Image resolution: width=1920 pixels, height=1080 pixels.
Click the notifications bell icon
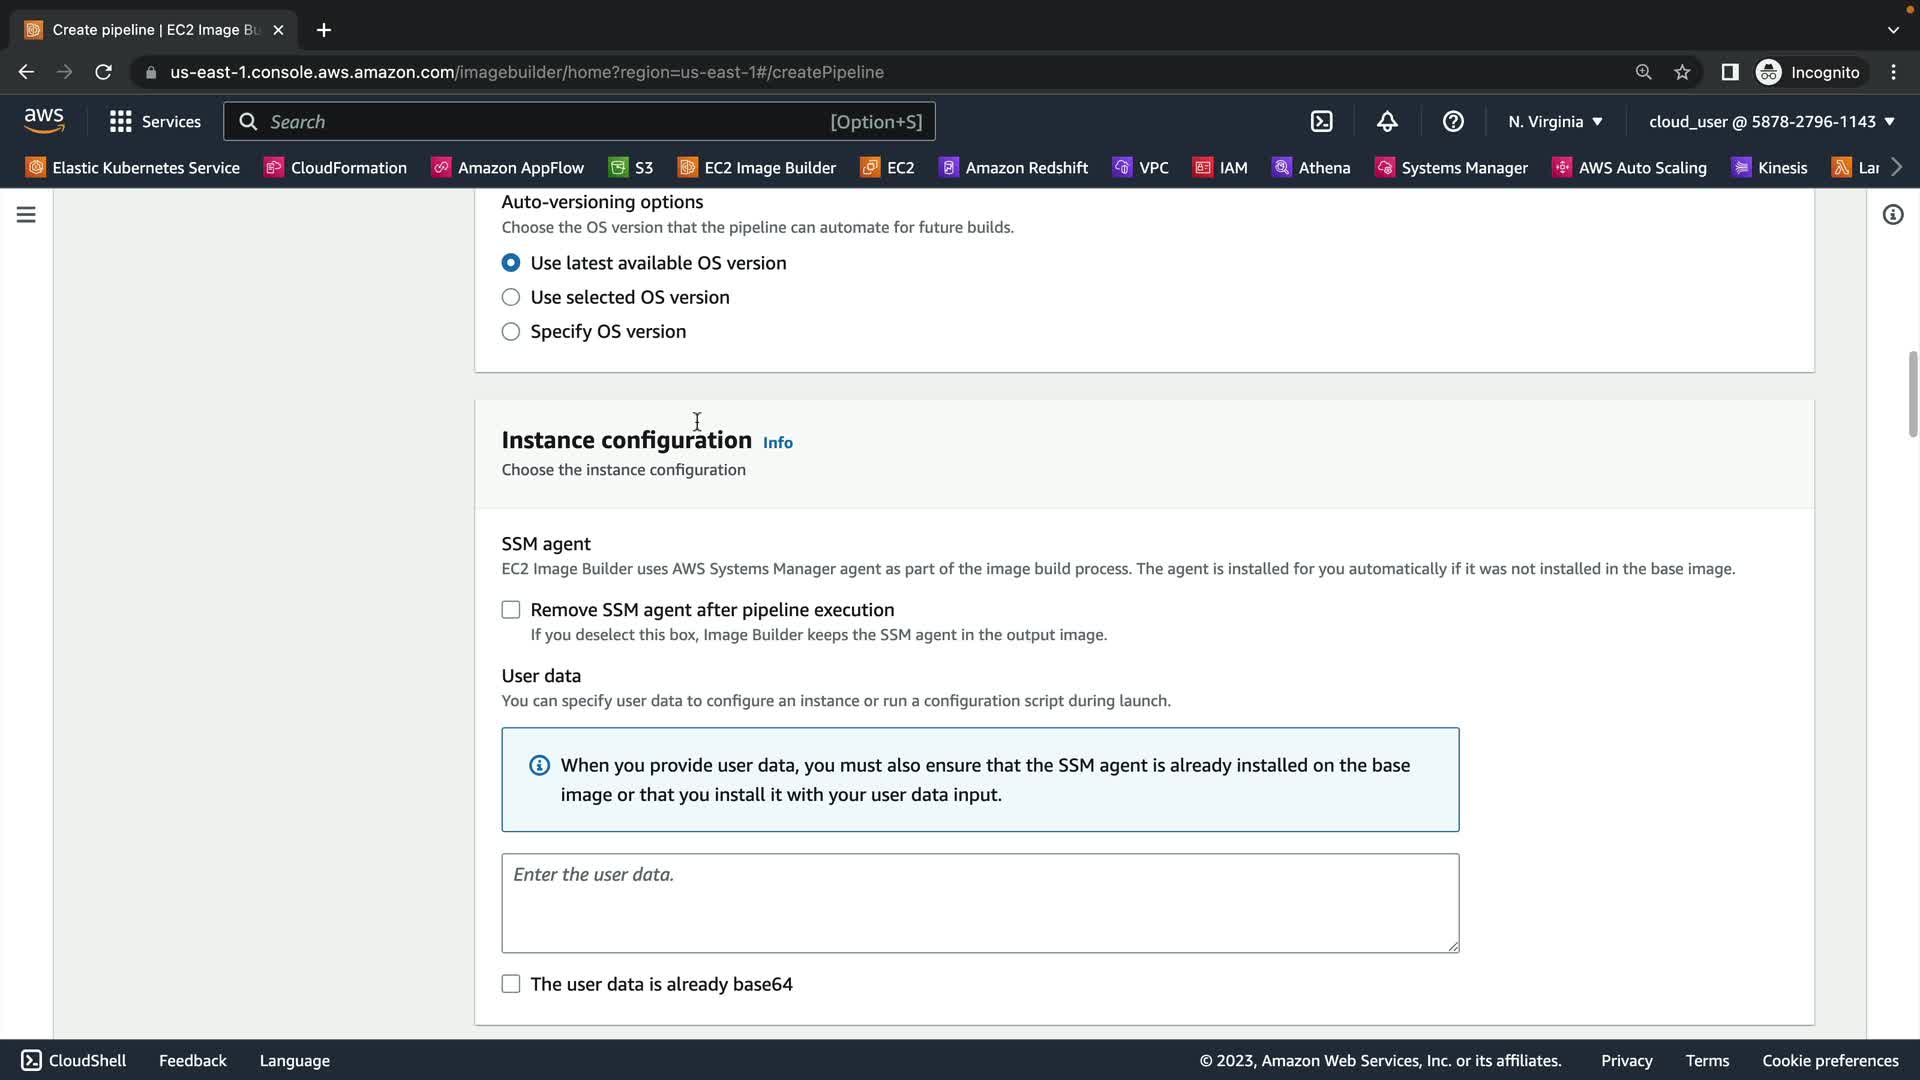pyautogui.click(x=1387, y=121)
